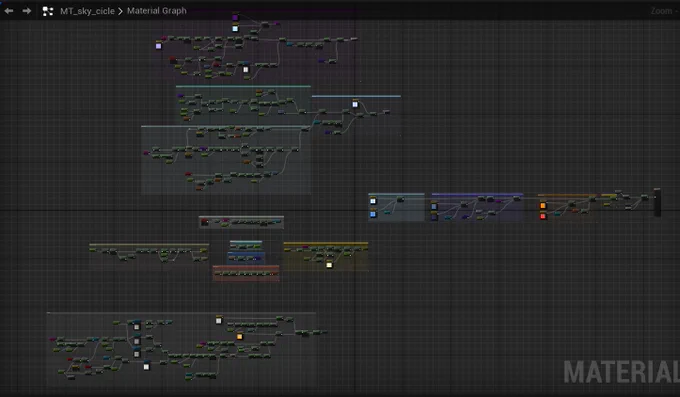Select the red comment box title bar
680x397 pixels.
(246, 268)
